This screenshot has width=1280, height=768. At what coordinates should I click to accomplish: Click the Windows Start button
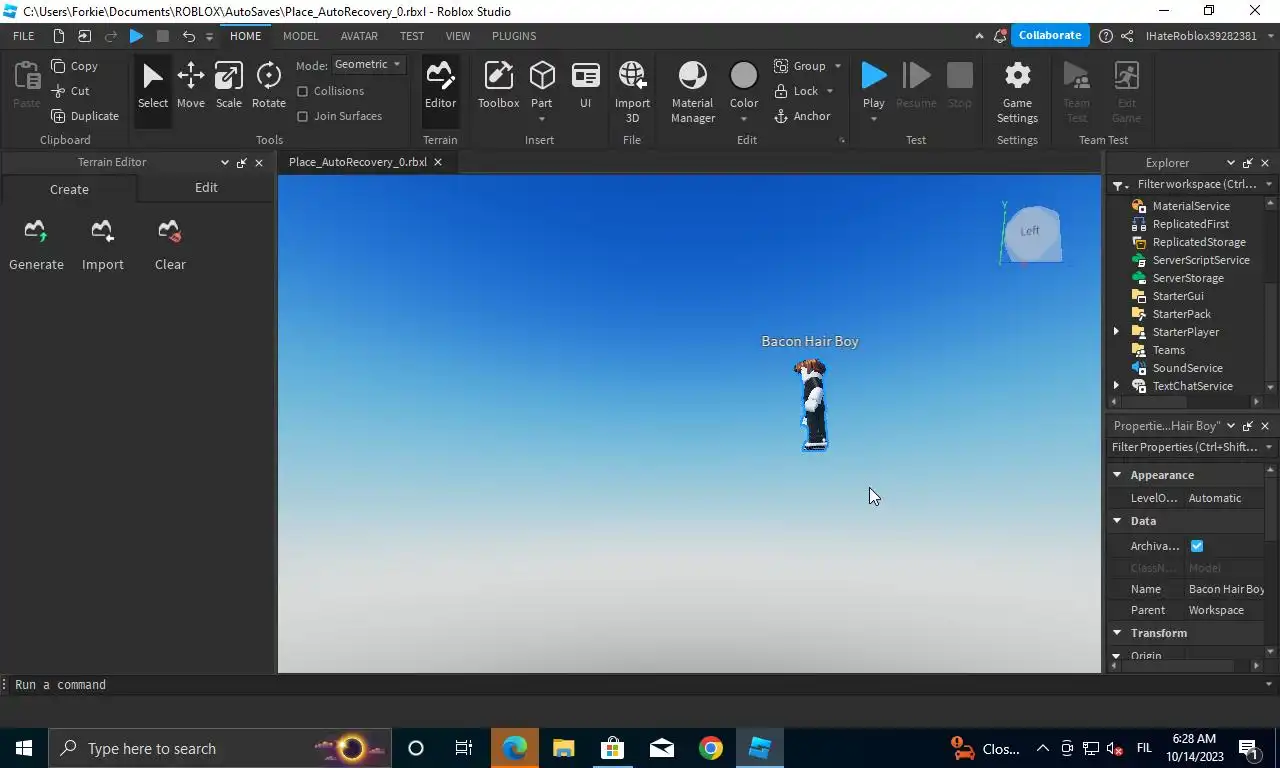click(24, 748)
